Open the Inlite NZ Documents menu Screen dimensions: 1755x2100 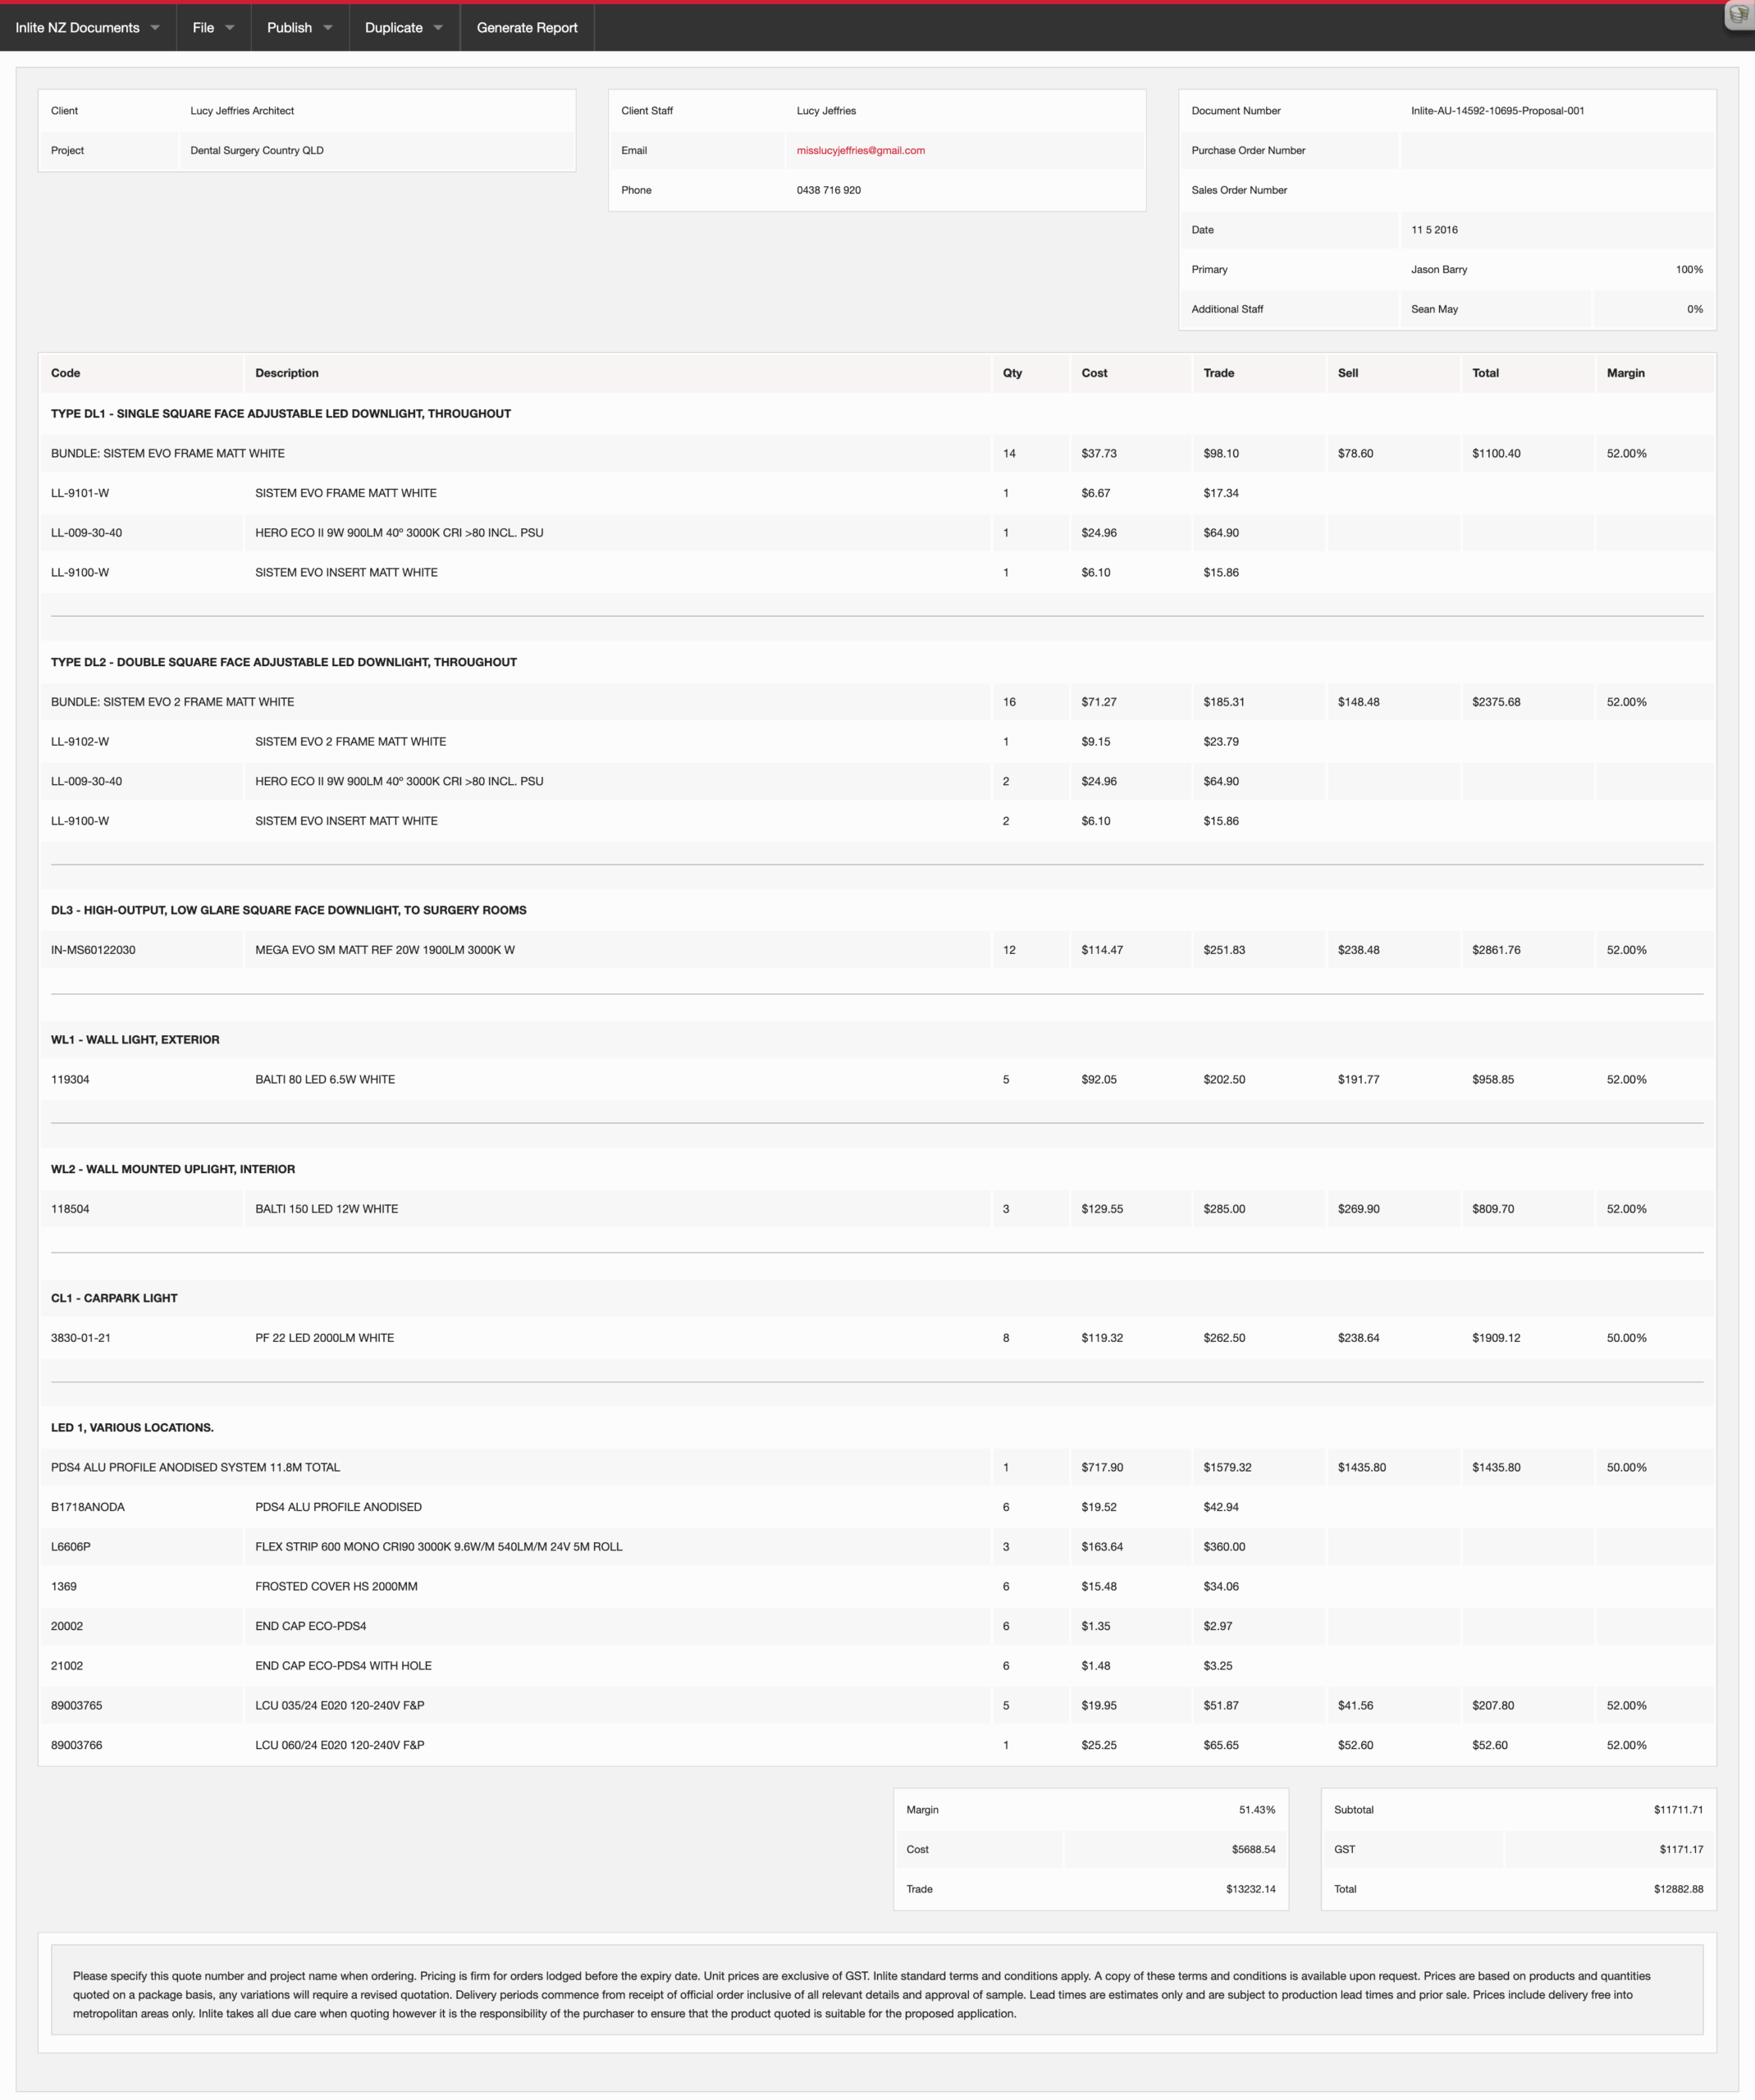[x=88, y=28]
